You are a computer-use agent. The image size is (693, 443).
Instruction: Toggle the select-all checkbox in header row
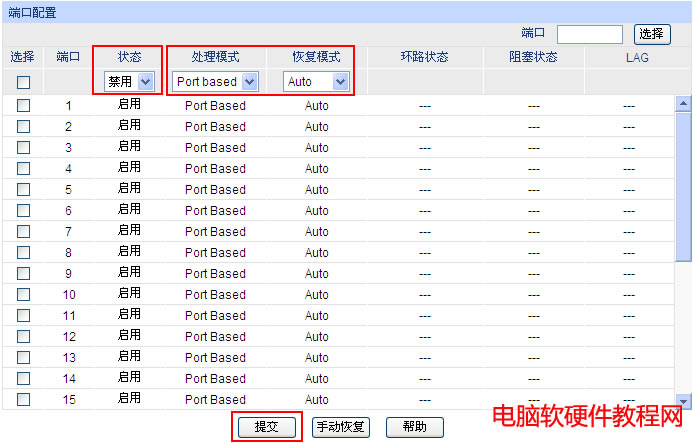coord(23,82)
